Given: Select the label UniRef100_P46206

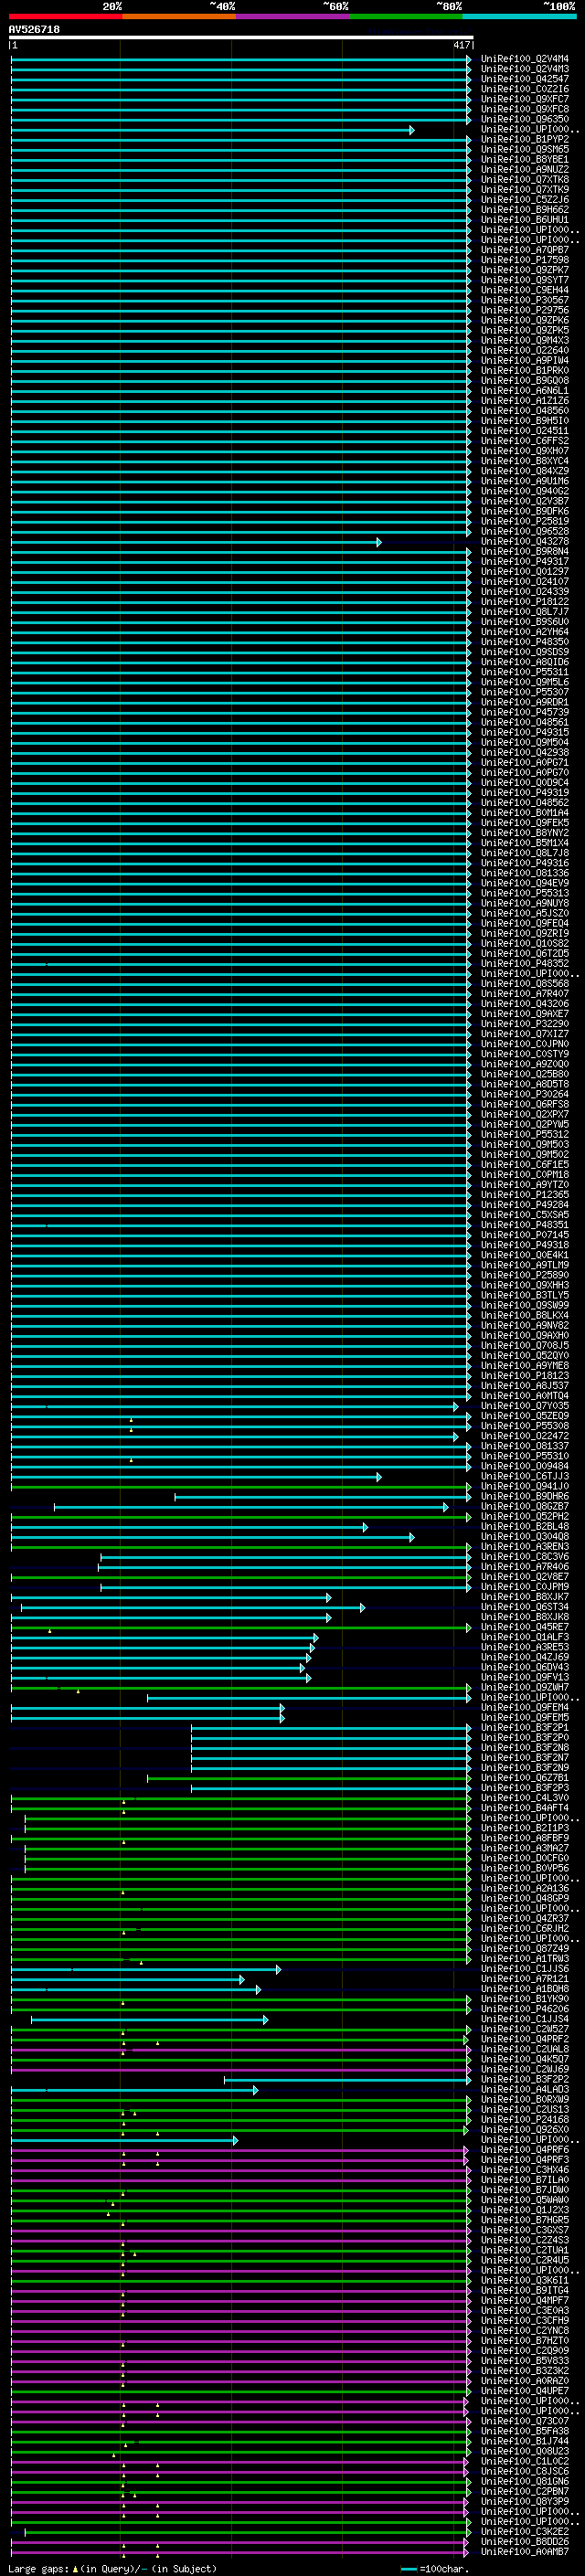Looking at the screenshot, I should pos(524,2009).
